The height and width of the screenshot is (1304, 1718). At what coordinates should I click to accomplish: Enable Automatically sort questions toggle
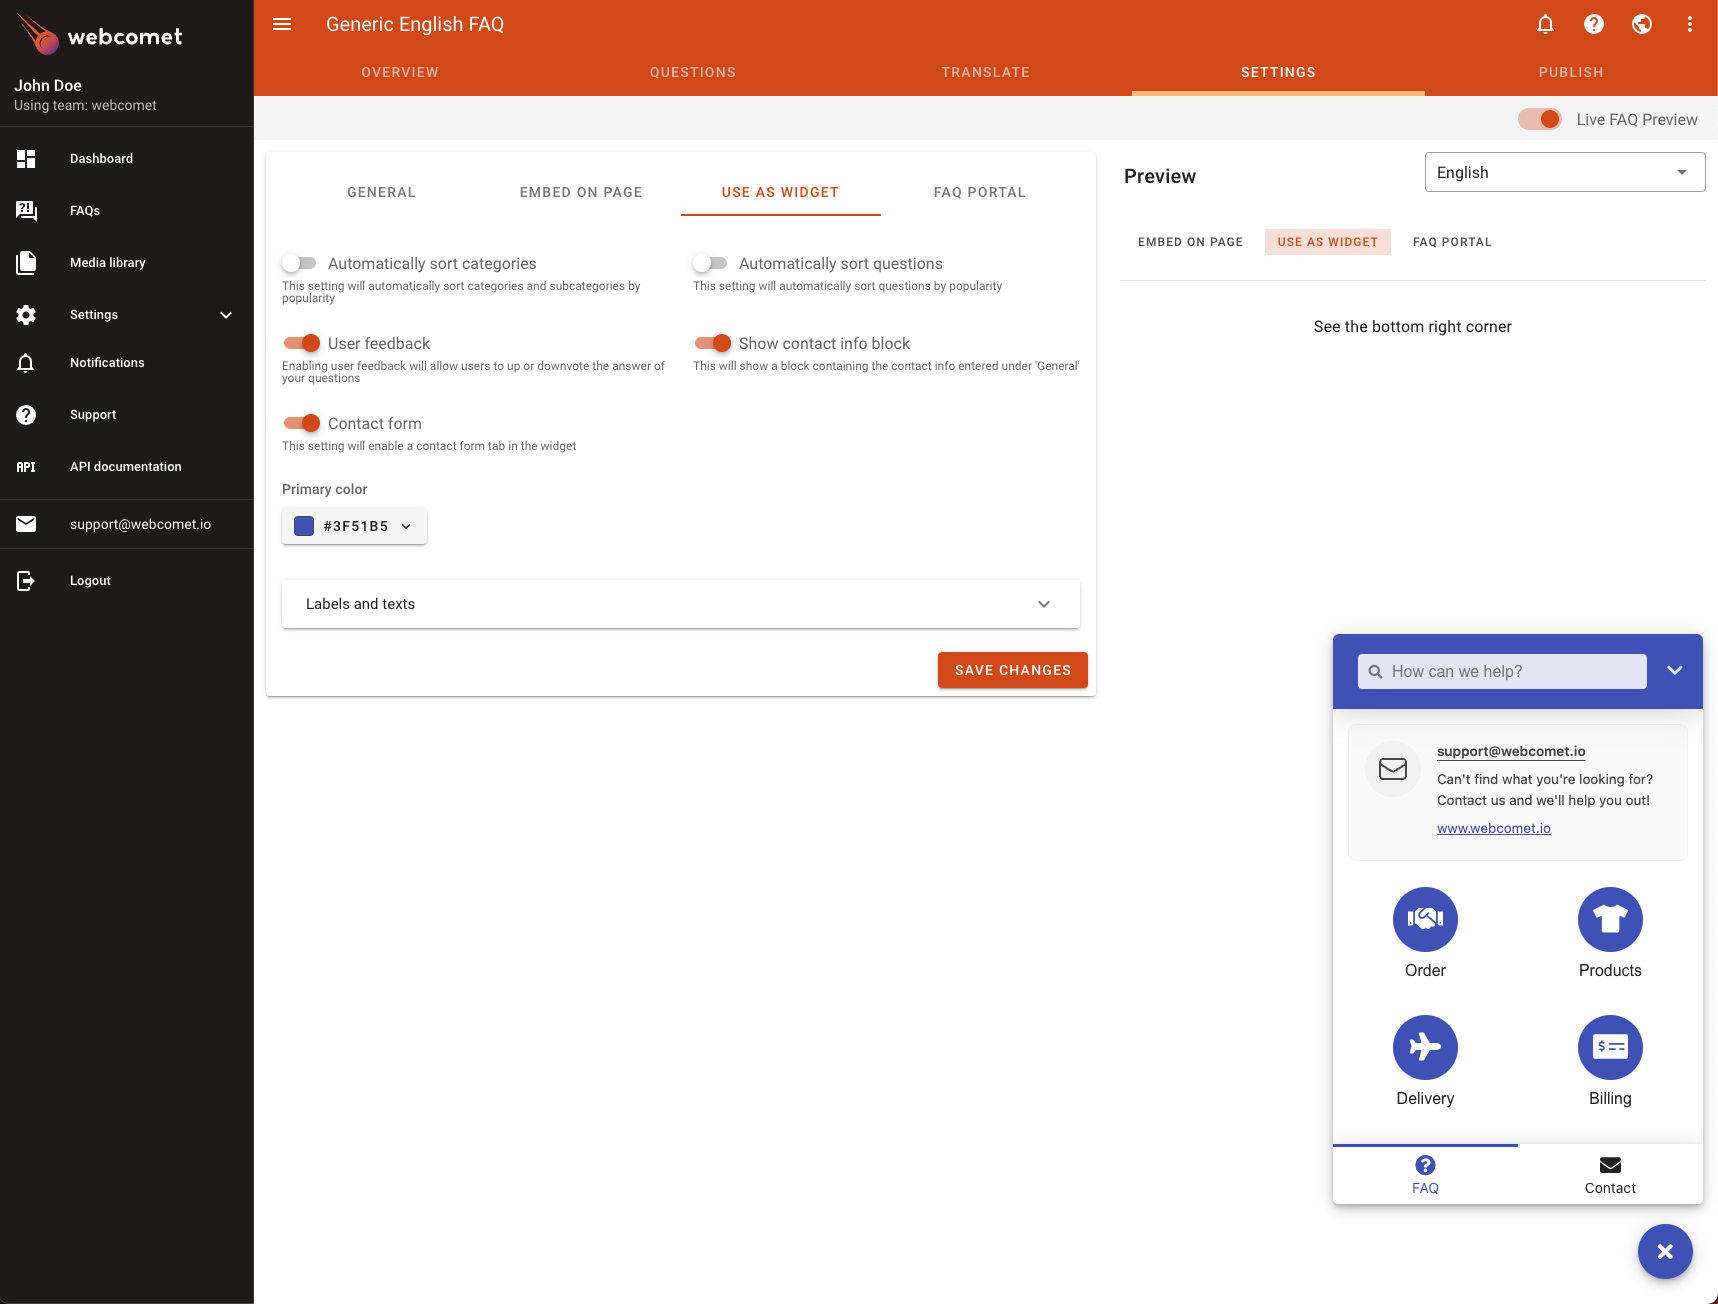point(710,263)
